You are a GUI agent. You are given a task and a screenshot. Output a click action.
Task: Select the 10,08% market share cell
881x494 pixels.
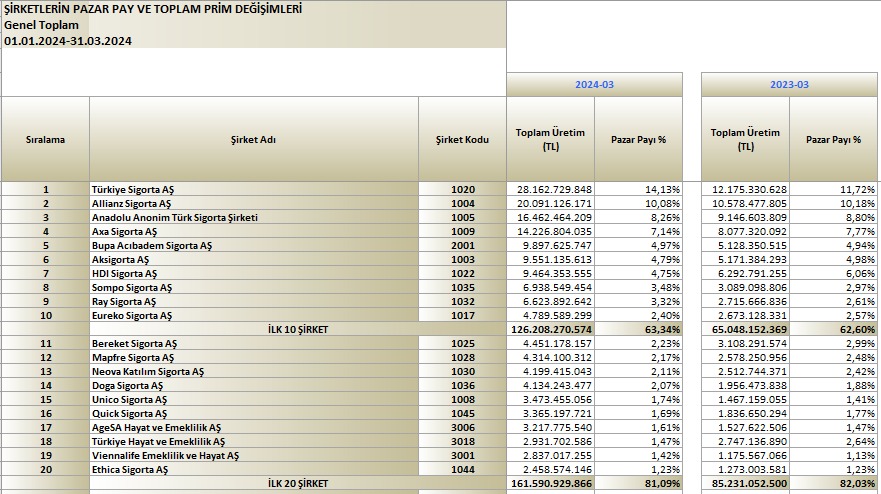pyautogui.click(x=639, y=203)
